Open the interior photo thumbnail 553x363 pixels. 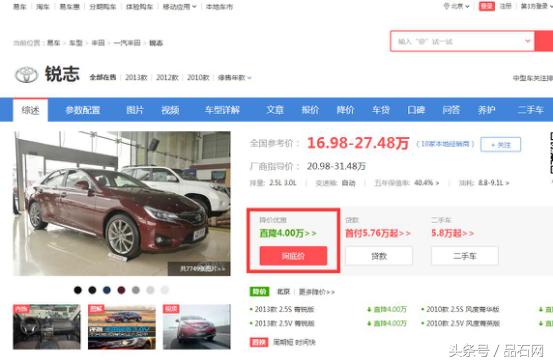pyautogui.click(x=47, y=327)
